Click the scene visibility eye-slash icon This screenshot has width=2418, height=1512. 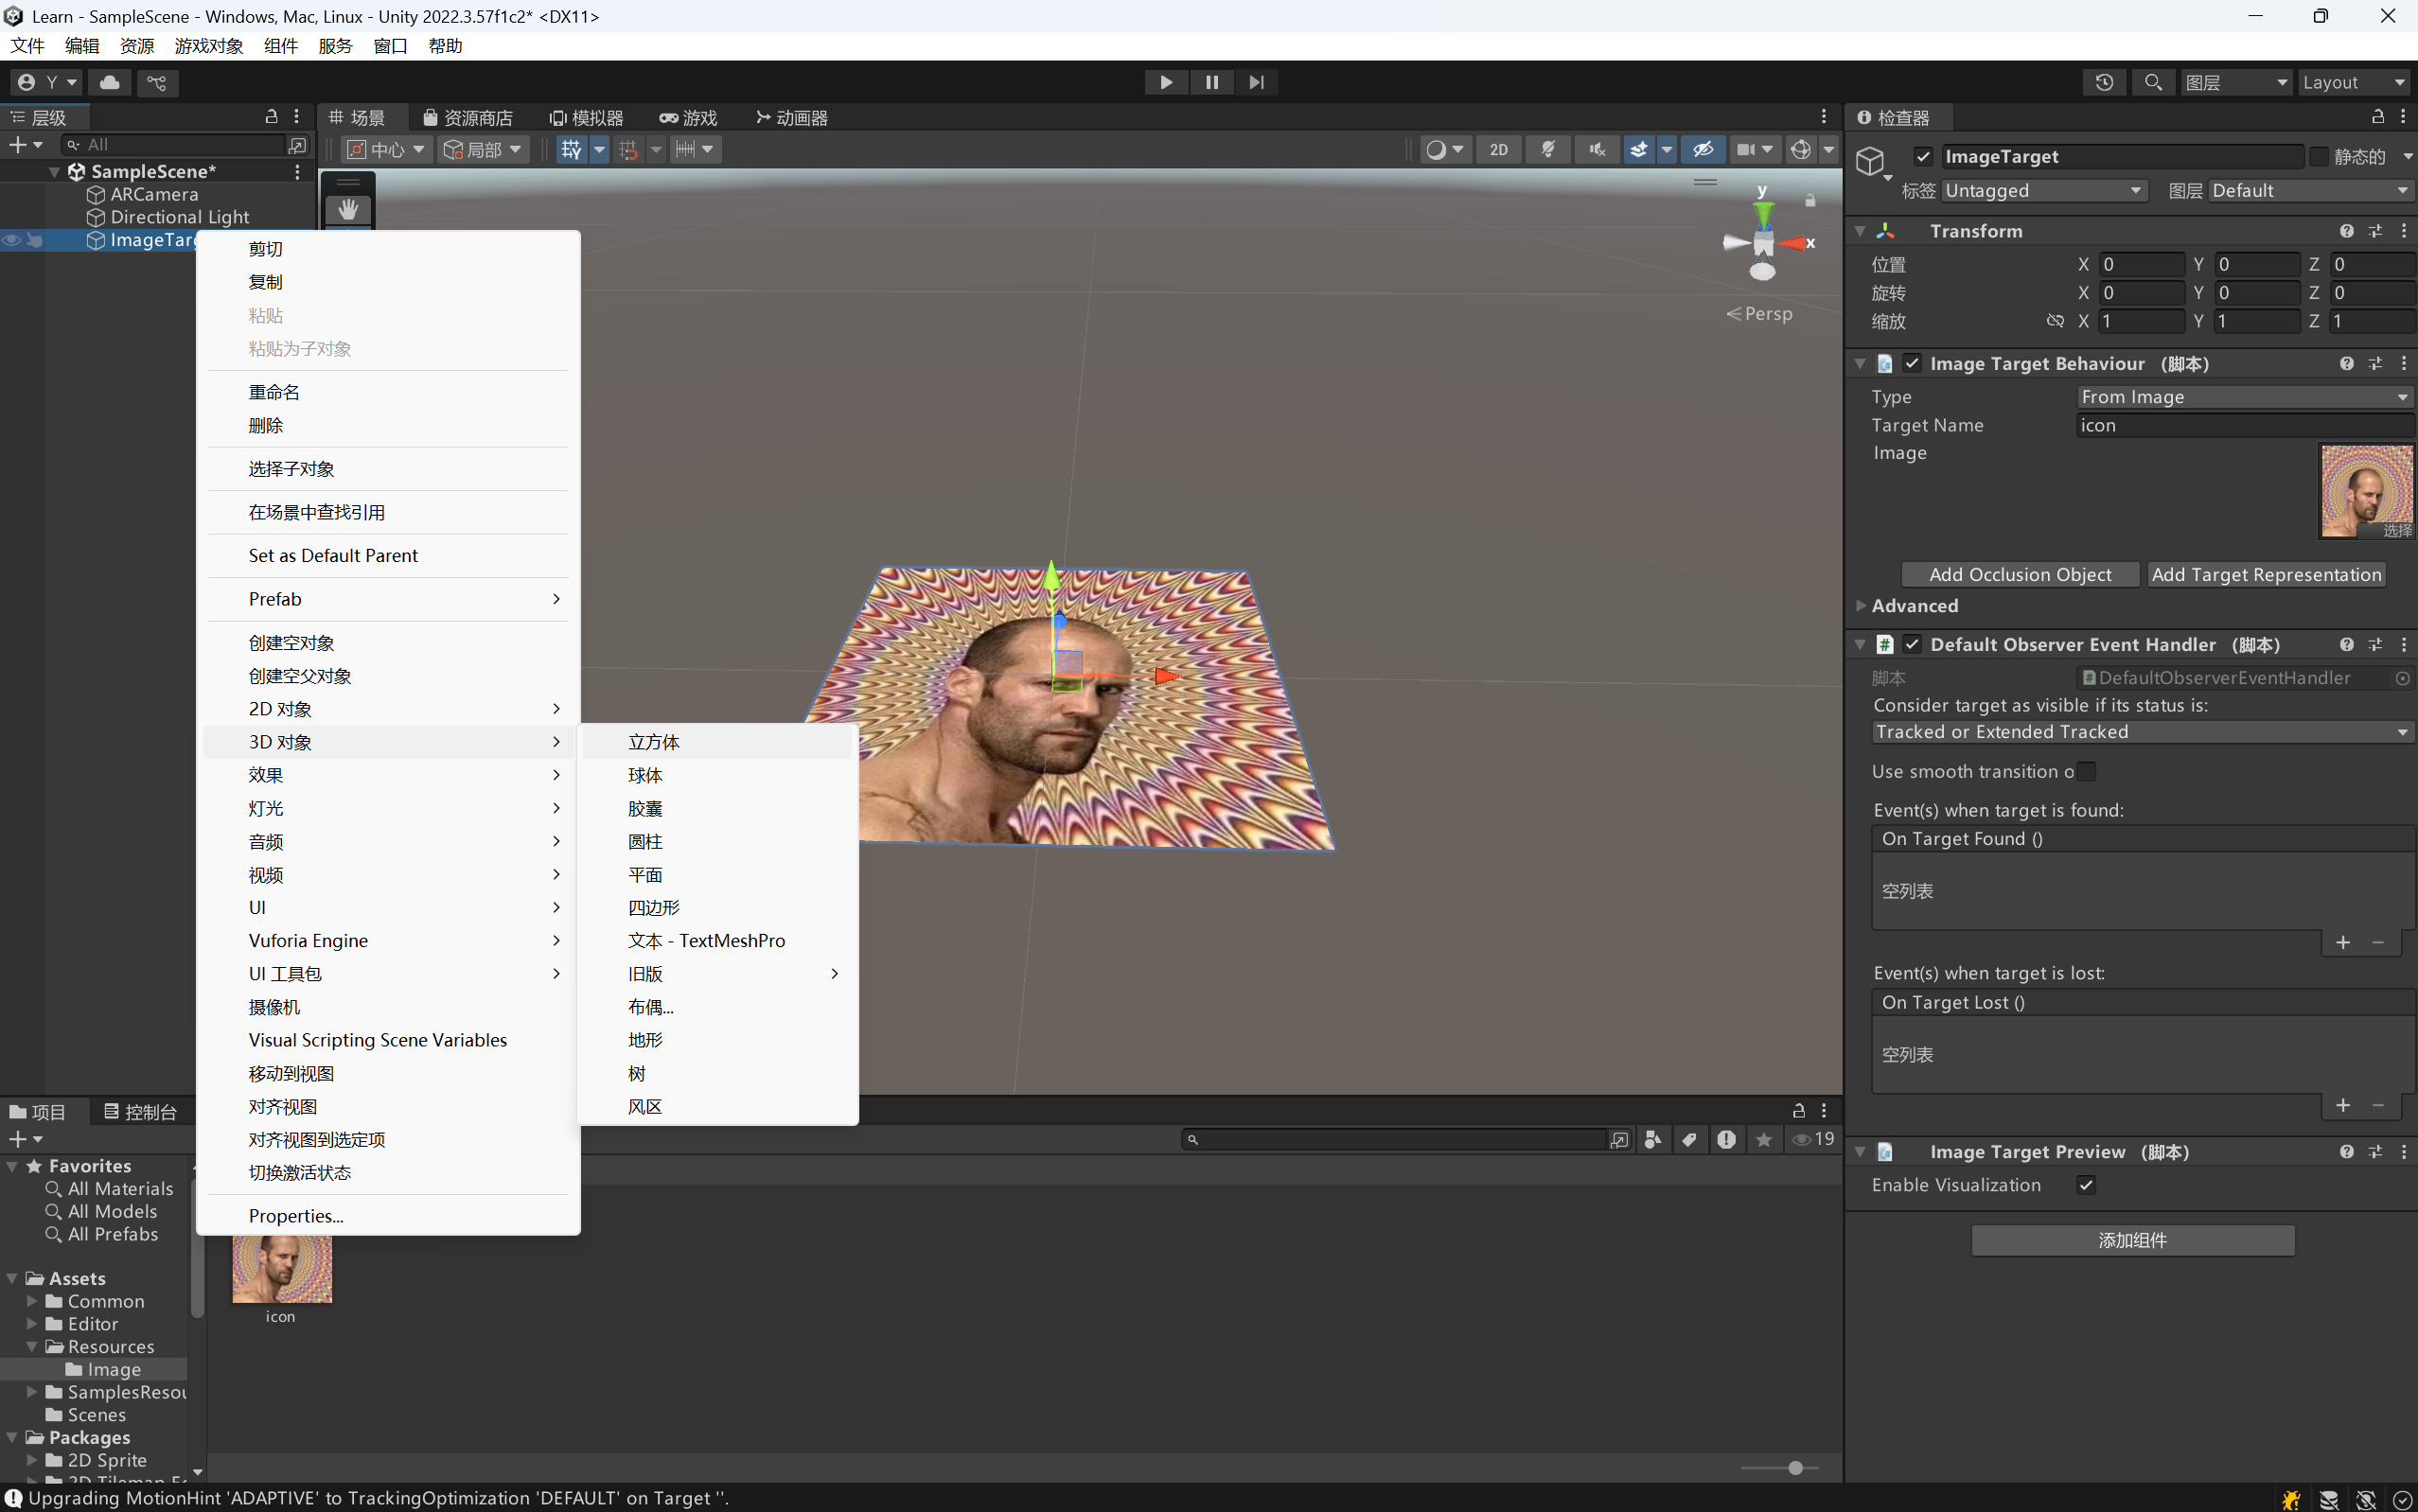point(1703,149)
